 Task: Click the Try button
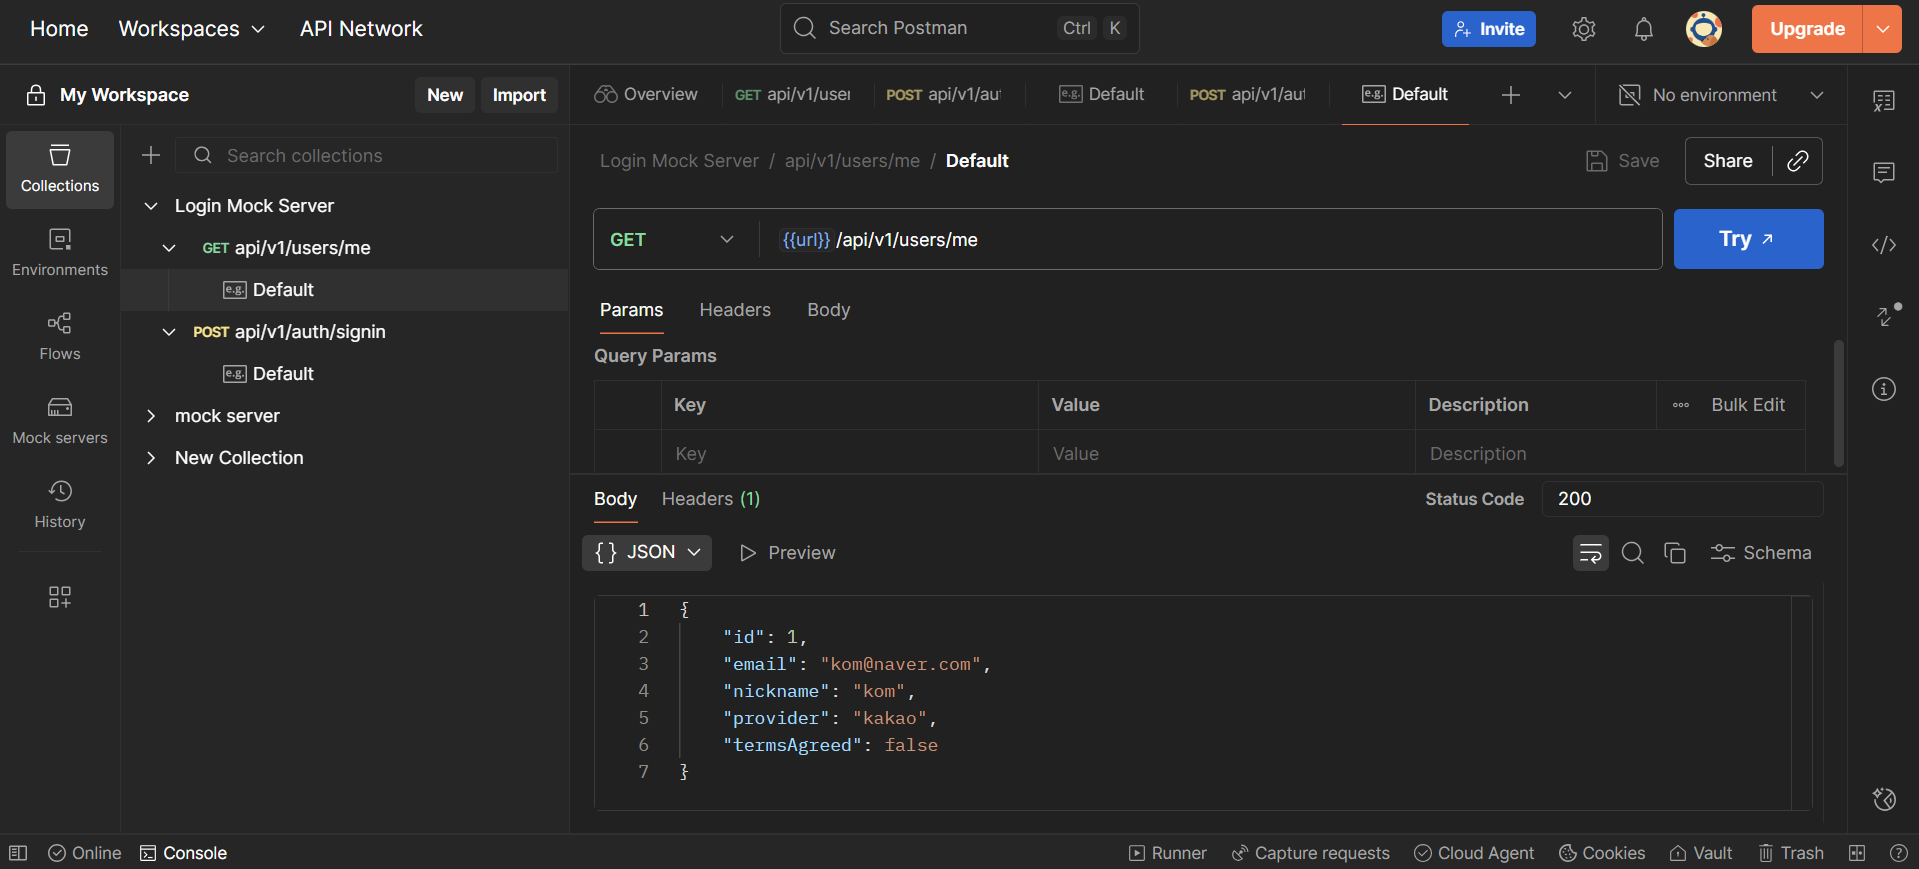(1748, 239)
